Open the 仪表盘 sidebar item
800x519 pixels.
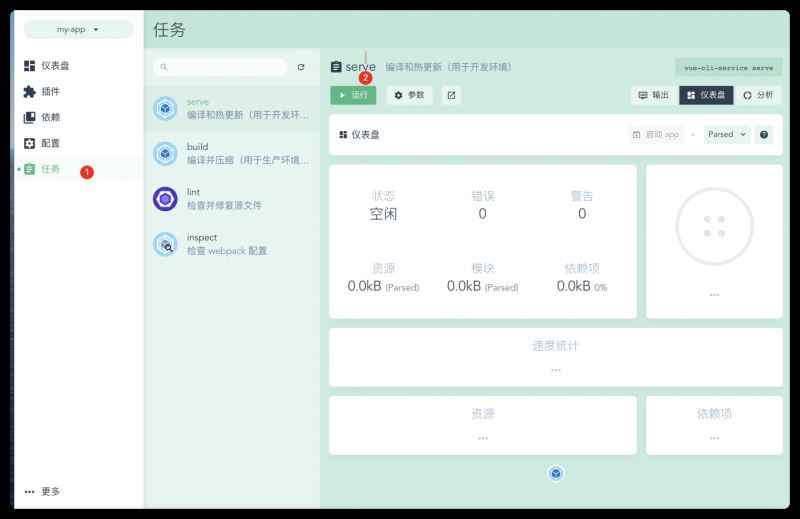[79, 66]
